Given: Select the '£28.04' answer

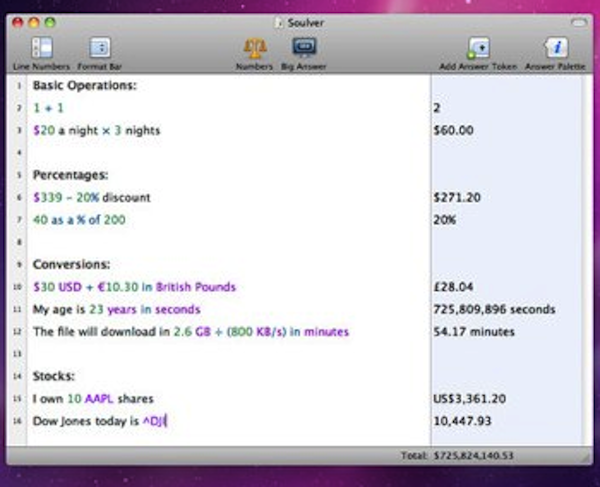Looking at the screenshot, I should click(x=453, y=287).
